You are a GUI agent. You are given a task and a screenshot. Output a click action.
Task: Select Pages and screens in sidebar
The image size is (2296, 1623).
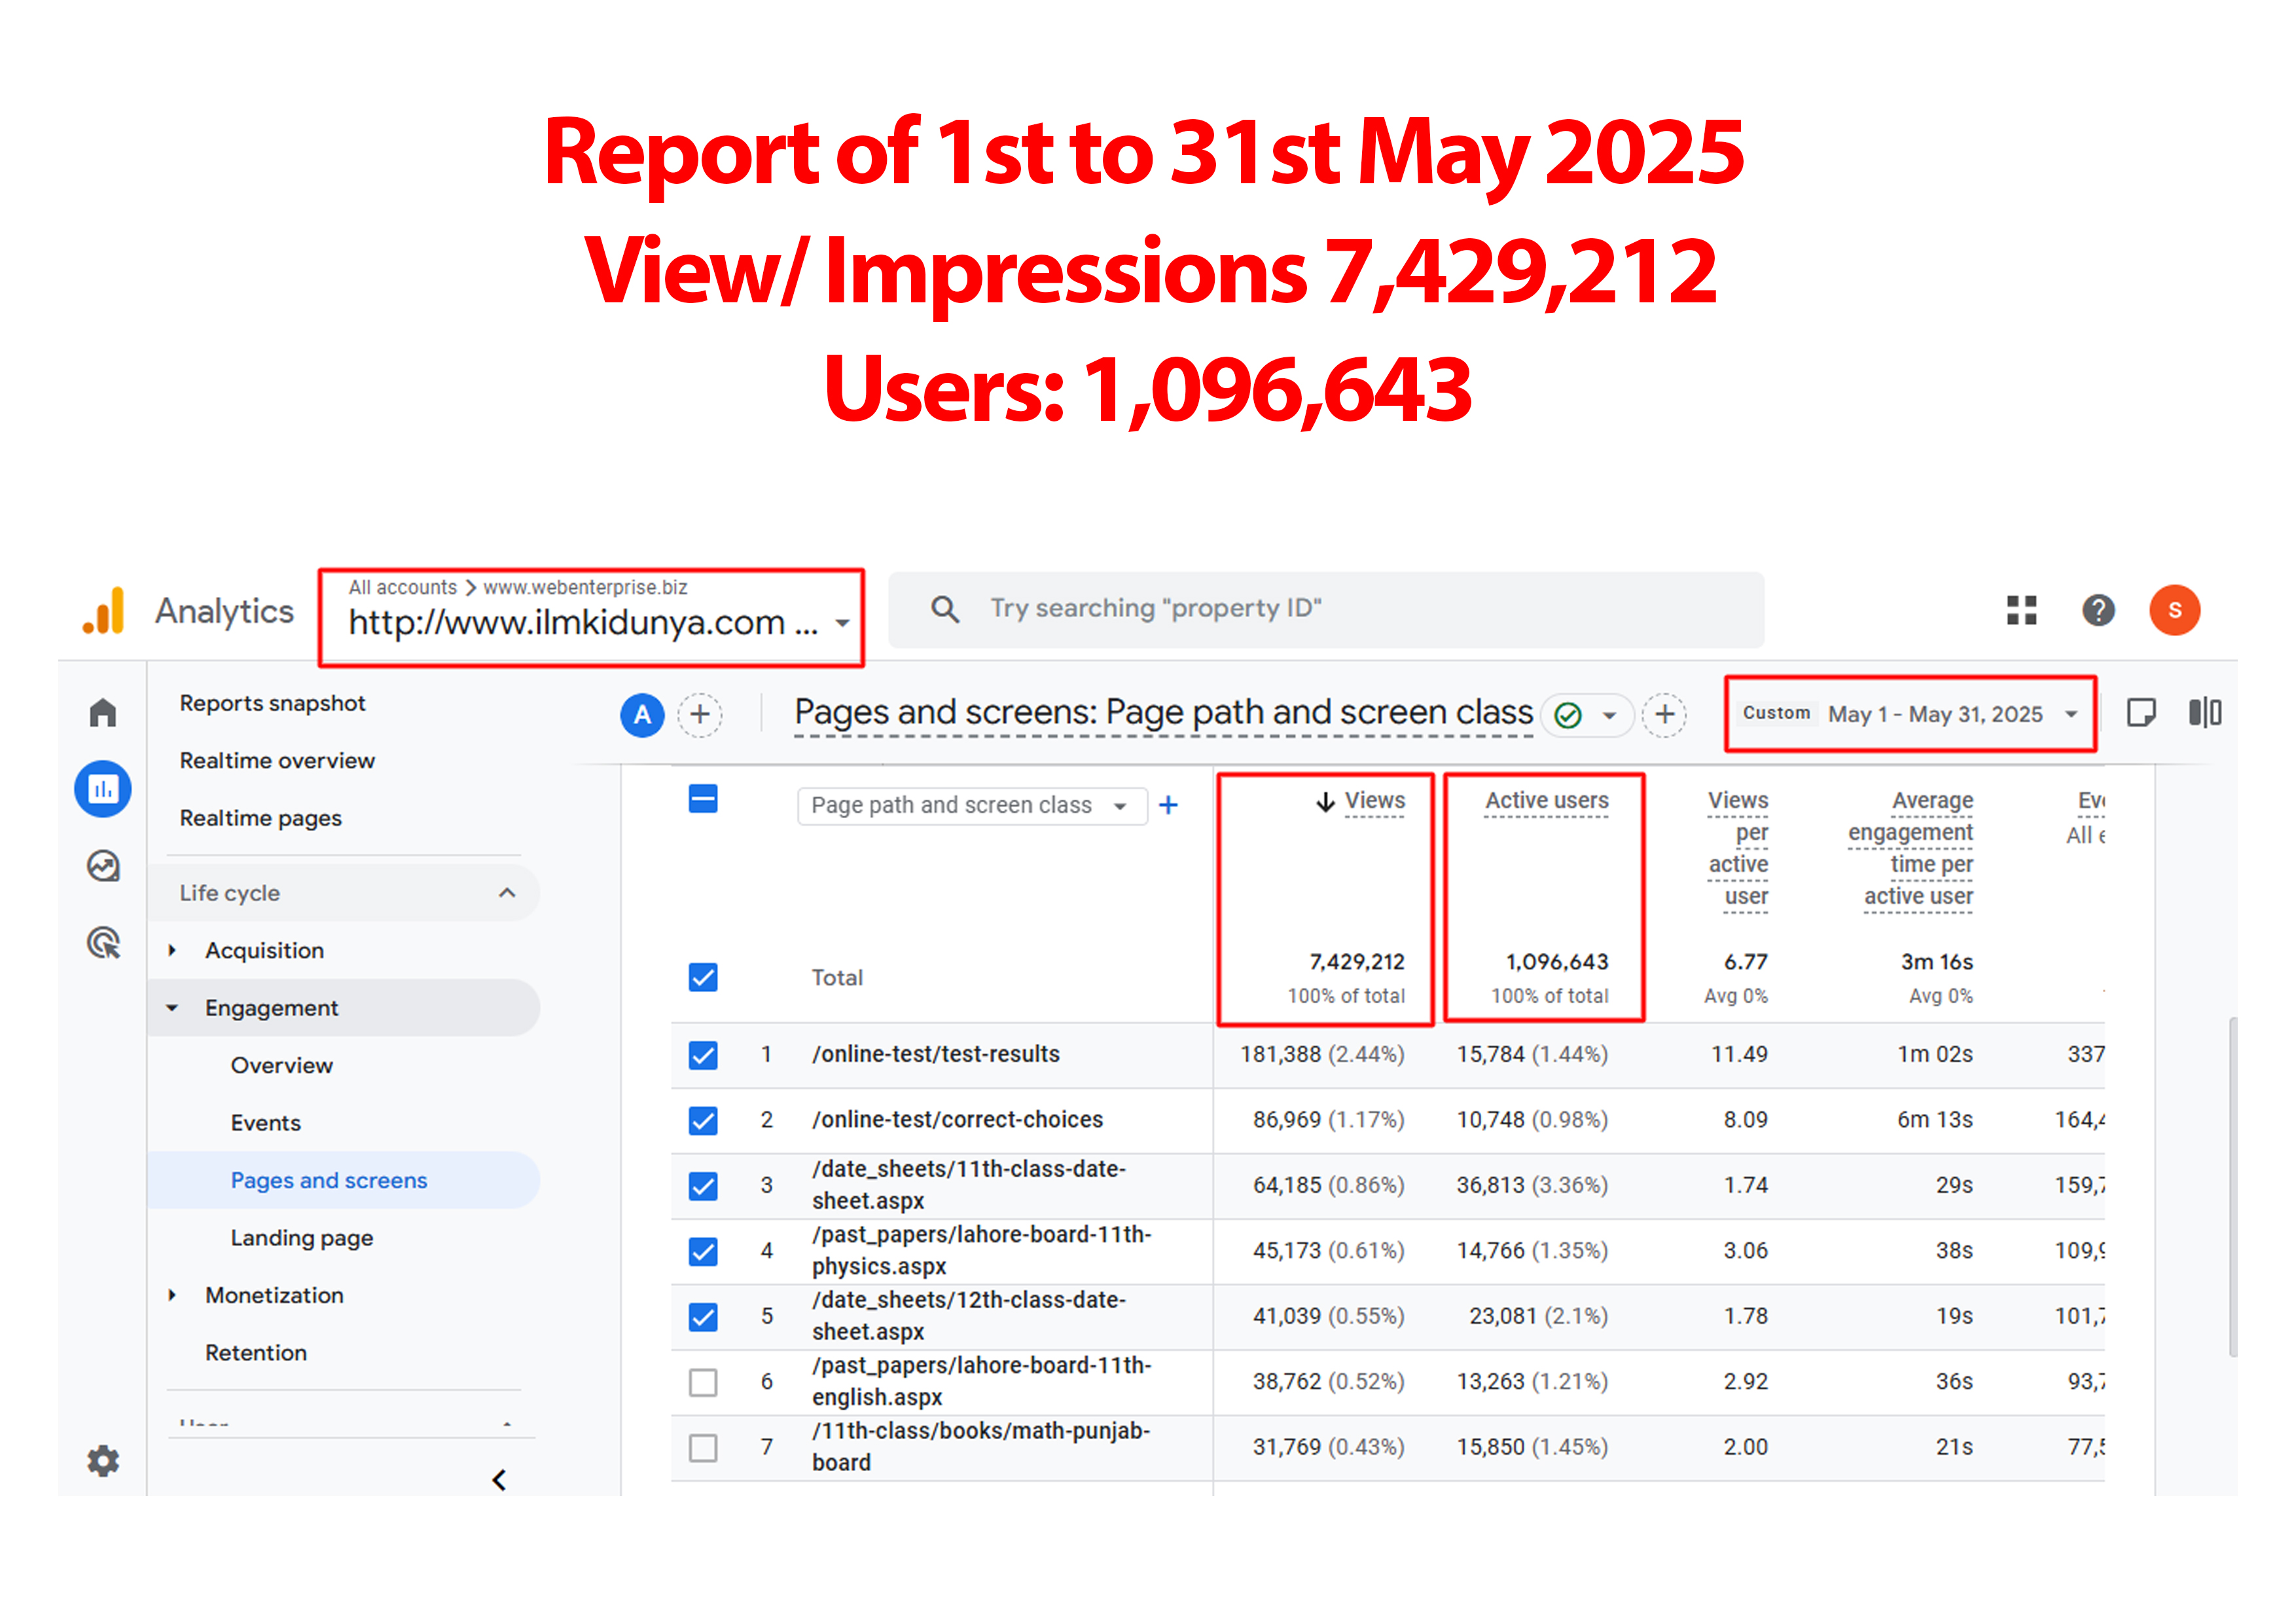click(x=343, y=1180)
